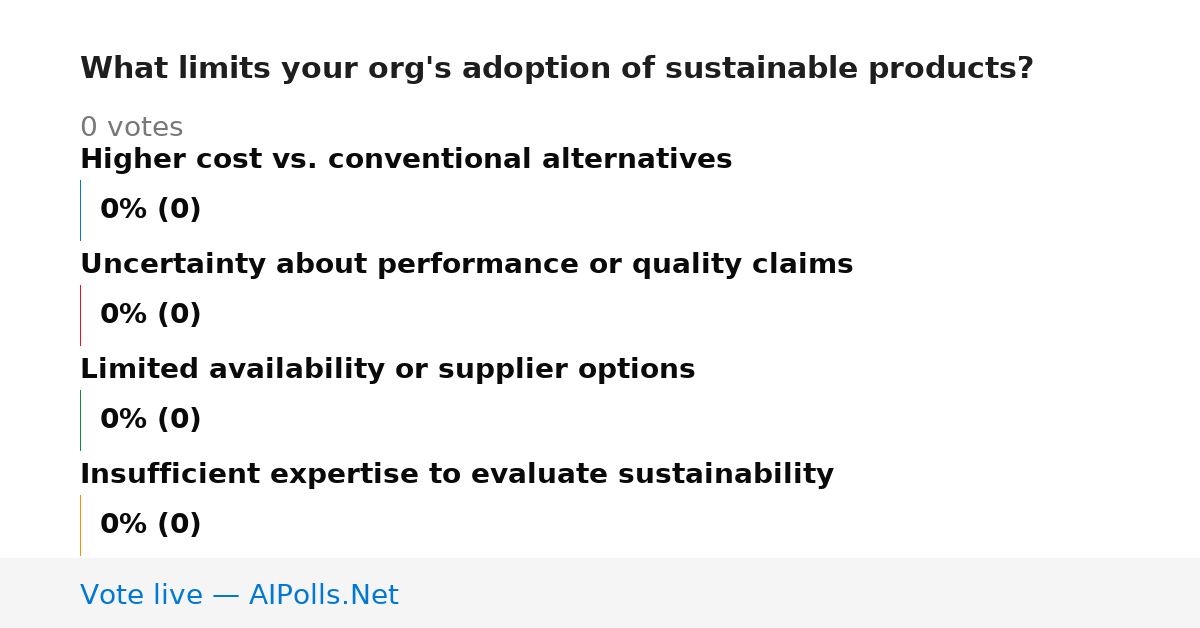
Task: Open the Vote live AIPolls.Net link
Action: point(239,595)
